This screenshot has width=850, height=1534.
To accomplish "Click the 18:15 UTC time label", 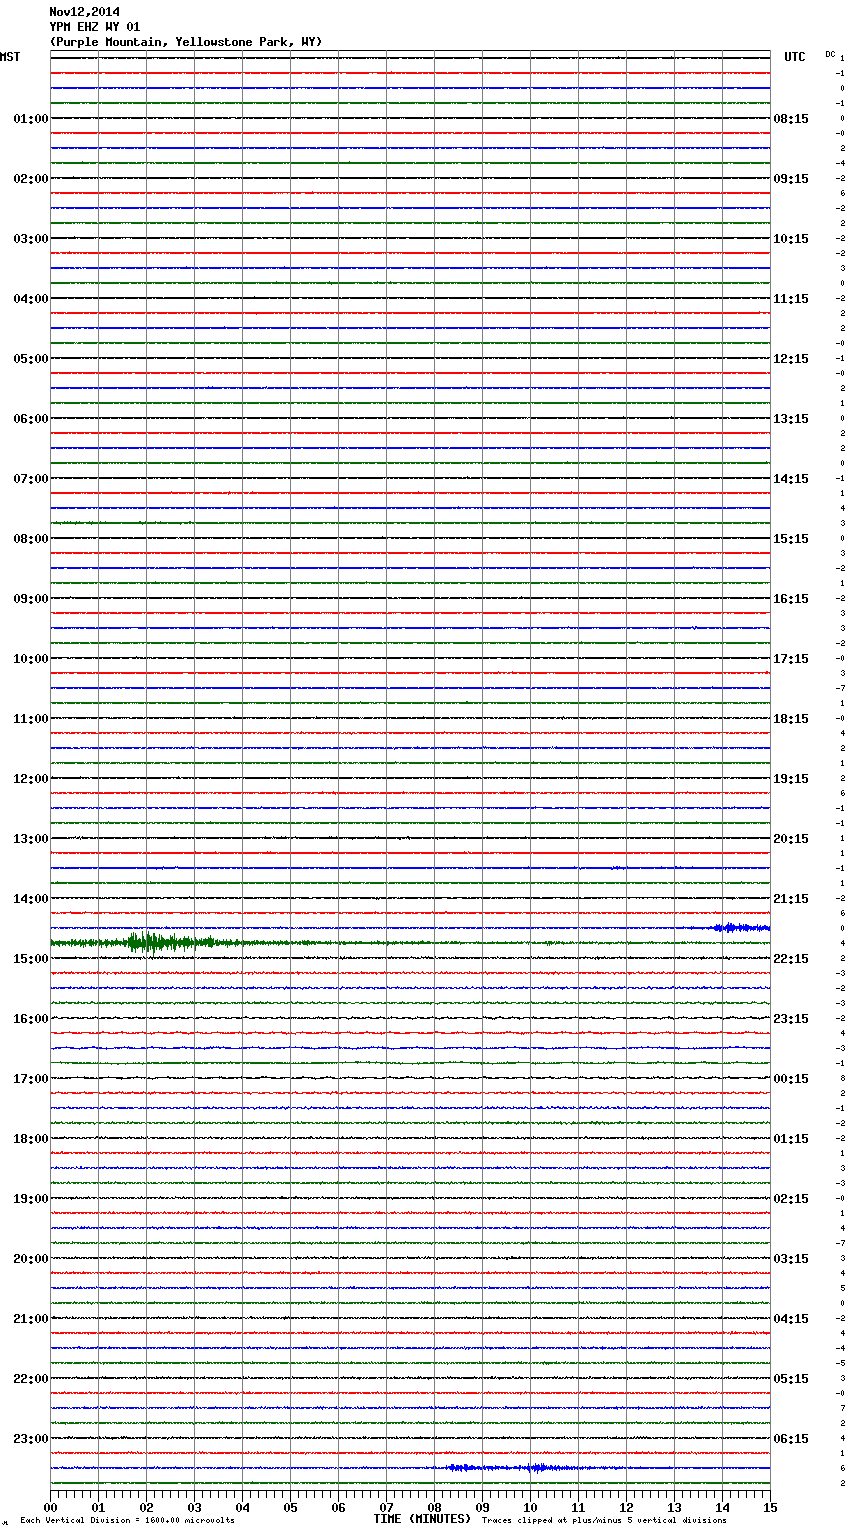I will [791, 719].
